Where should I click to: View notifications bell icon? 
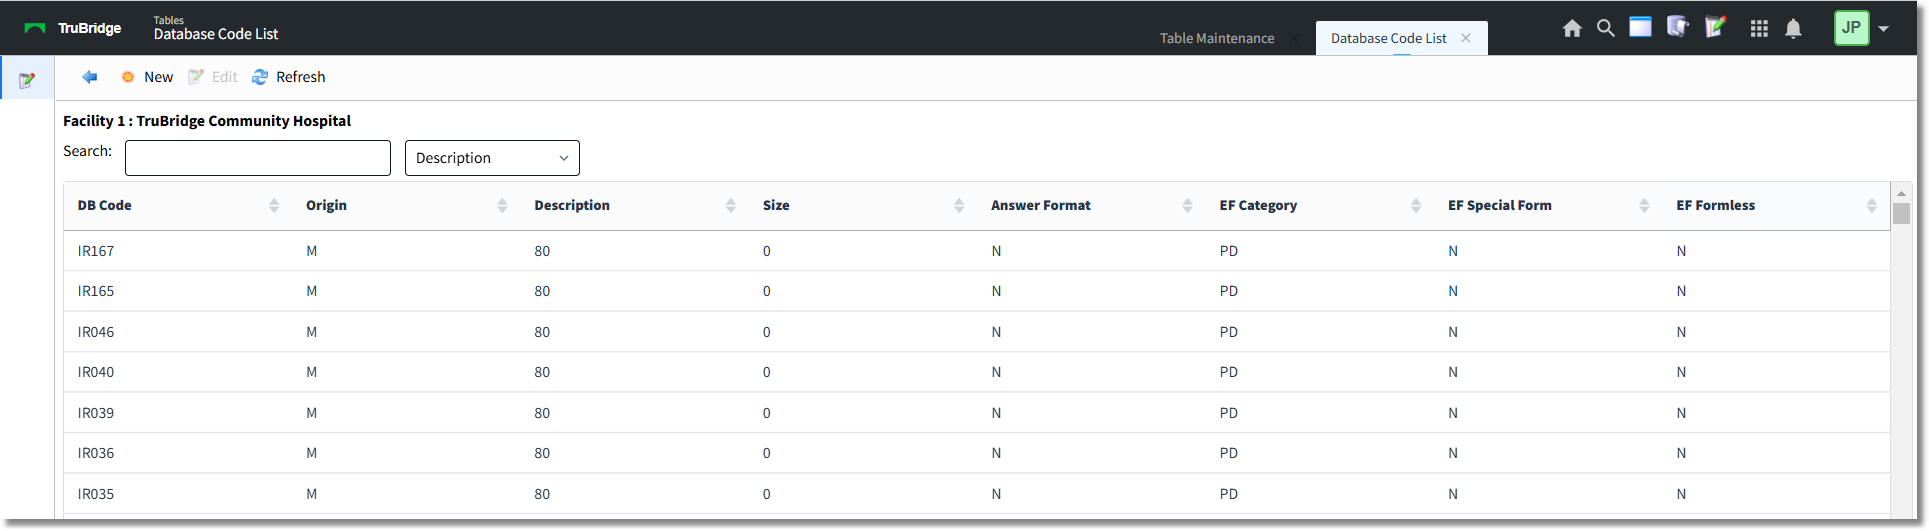(x=1794, y=28)
